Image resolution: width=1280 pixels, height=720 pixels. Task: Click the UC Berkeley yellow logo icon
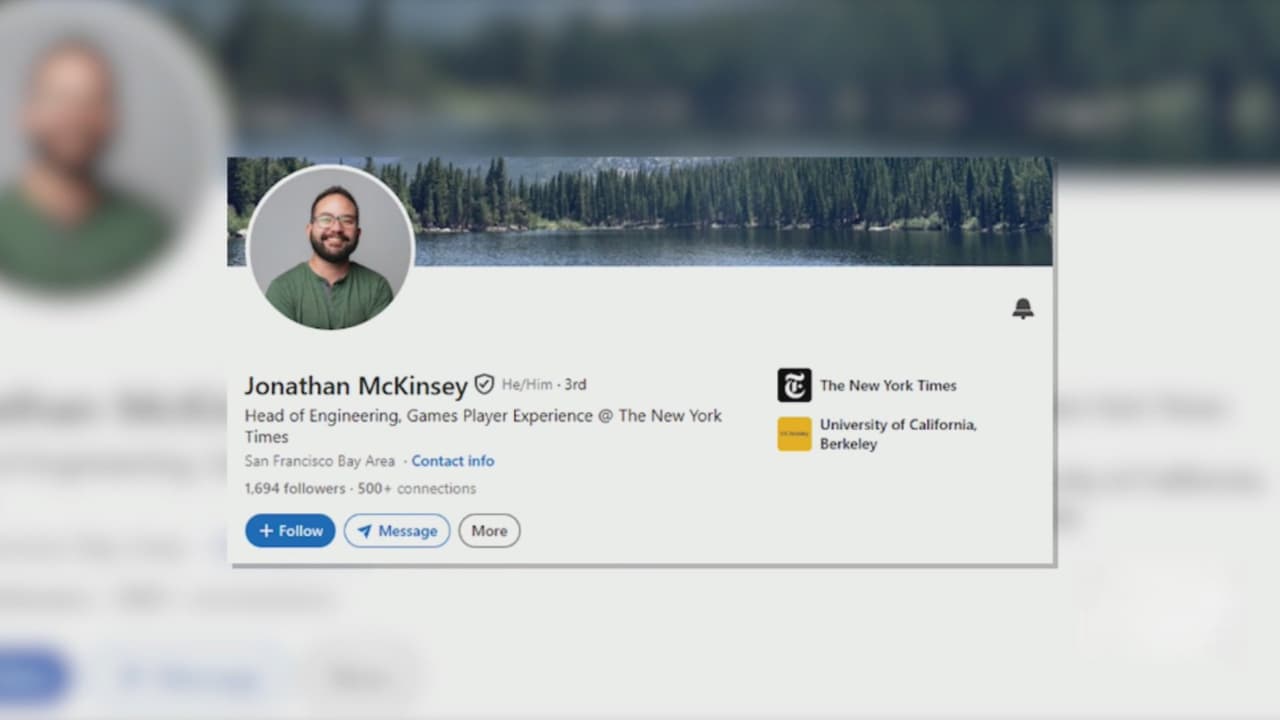(794, 434)
